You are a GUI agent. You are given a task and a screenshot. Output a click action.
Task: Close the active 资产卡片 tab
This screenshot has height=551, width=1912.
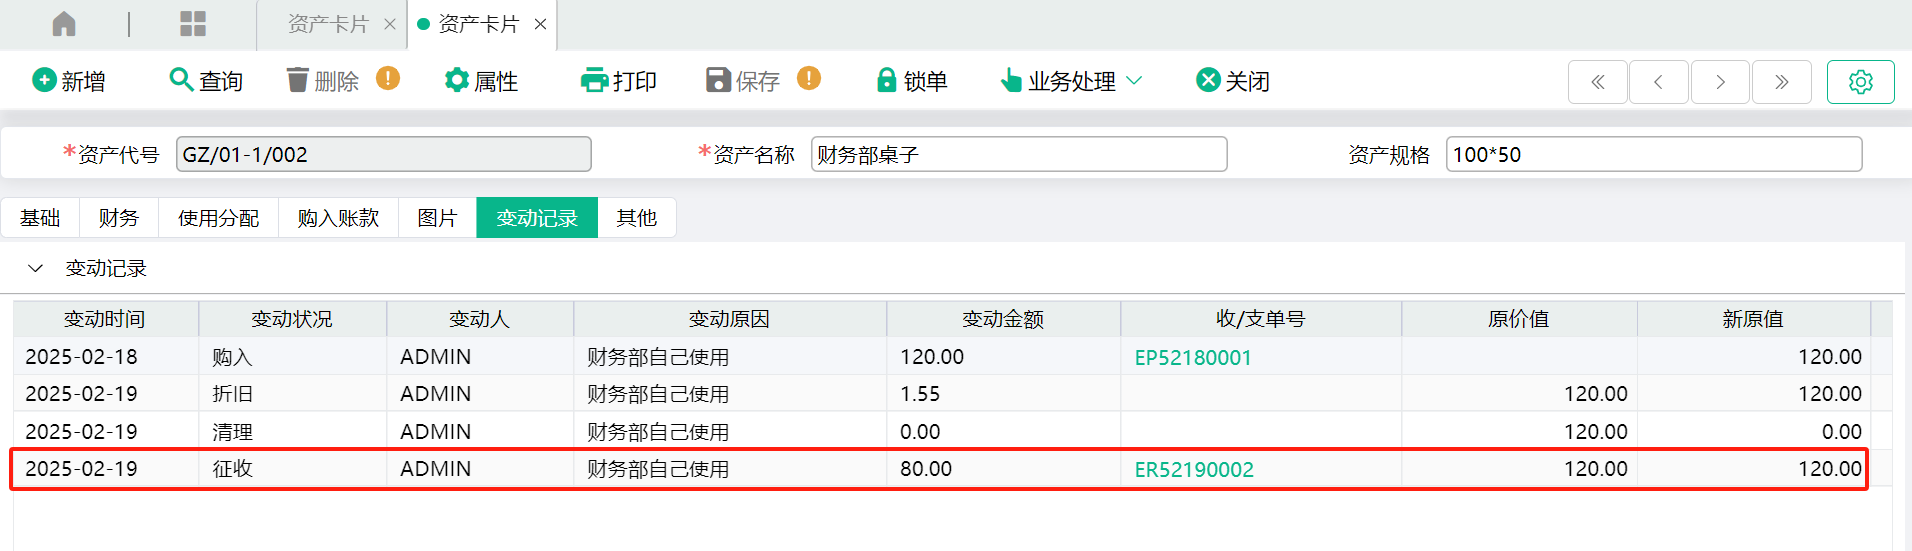540,24
